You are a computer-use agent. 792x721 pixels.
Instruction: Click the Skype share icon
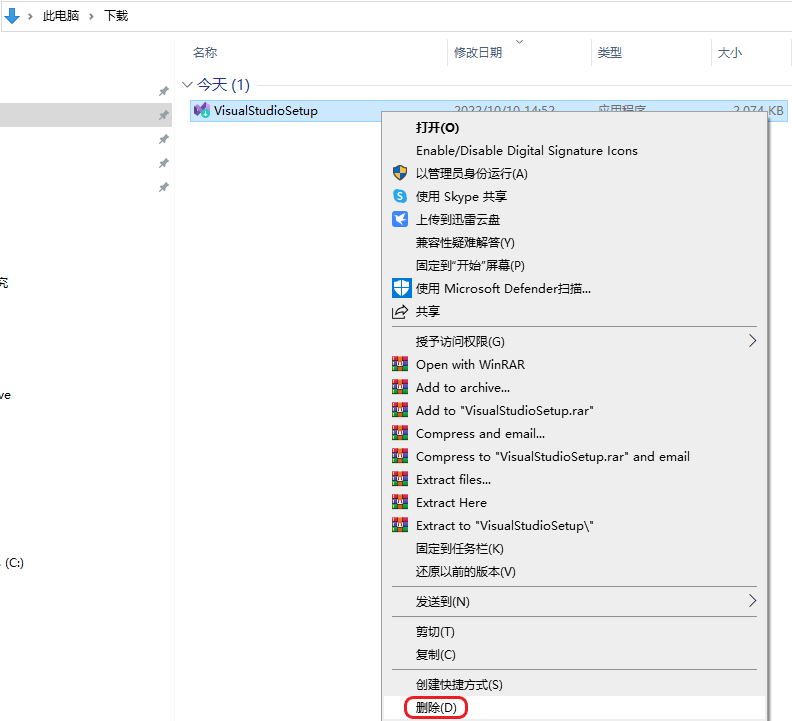click(400, 196)
